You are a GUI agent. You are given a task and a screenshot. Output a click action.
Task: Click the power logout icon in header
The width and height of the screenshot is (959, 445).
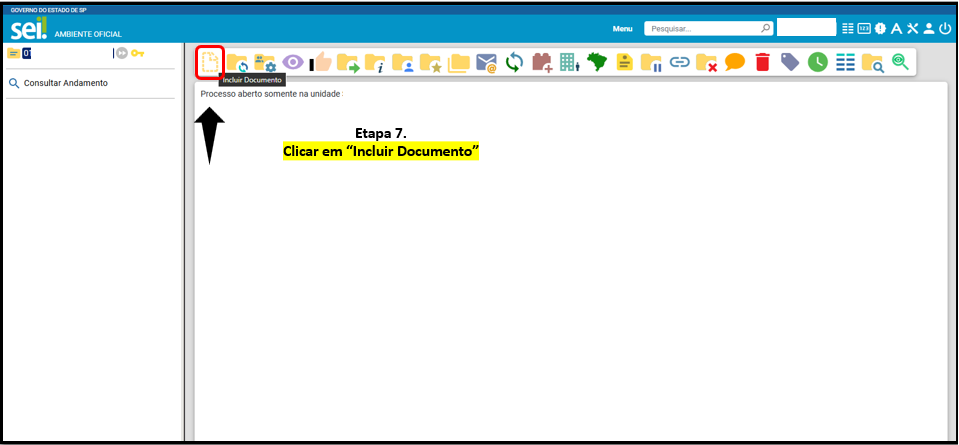pos(945,28)
